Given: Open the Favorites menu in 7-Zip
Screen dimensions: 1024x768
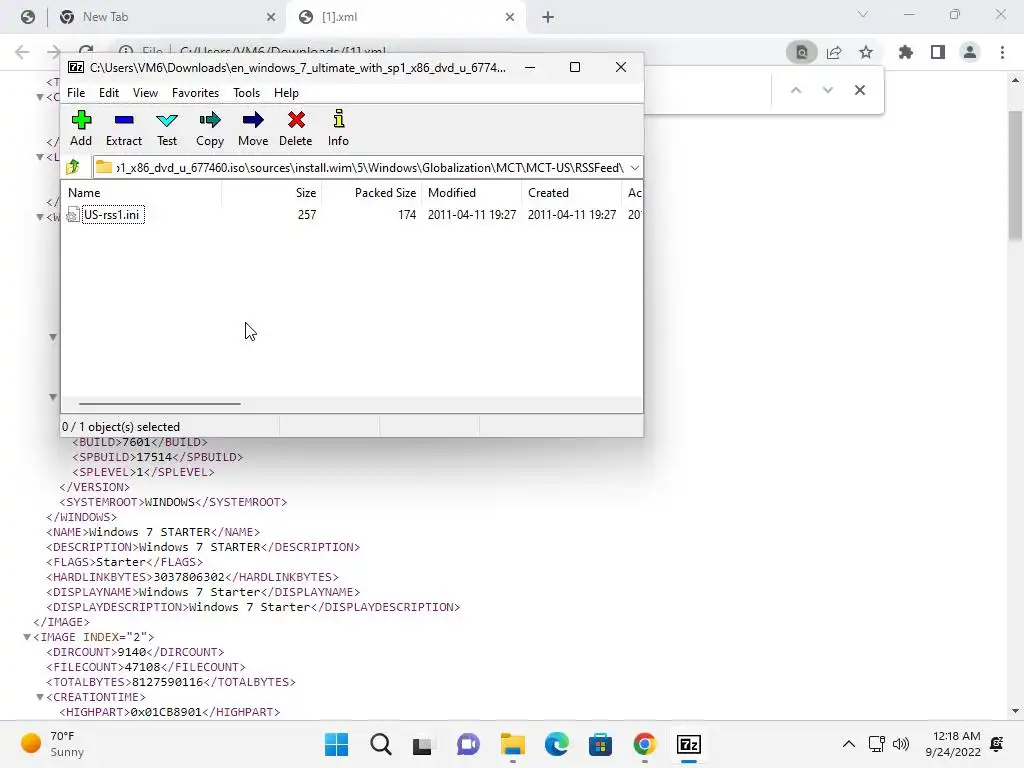Looking at the screenshot, I should point(195,93).
